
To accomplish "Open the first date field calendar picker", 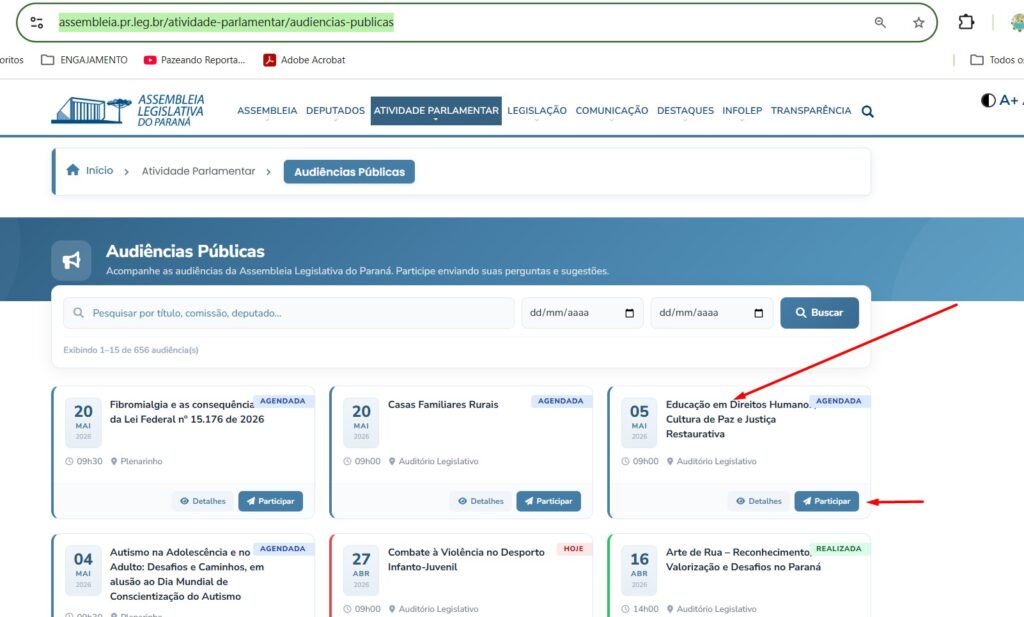I will point(629,313).
